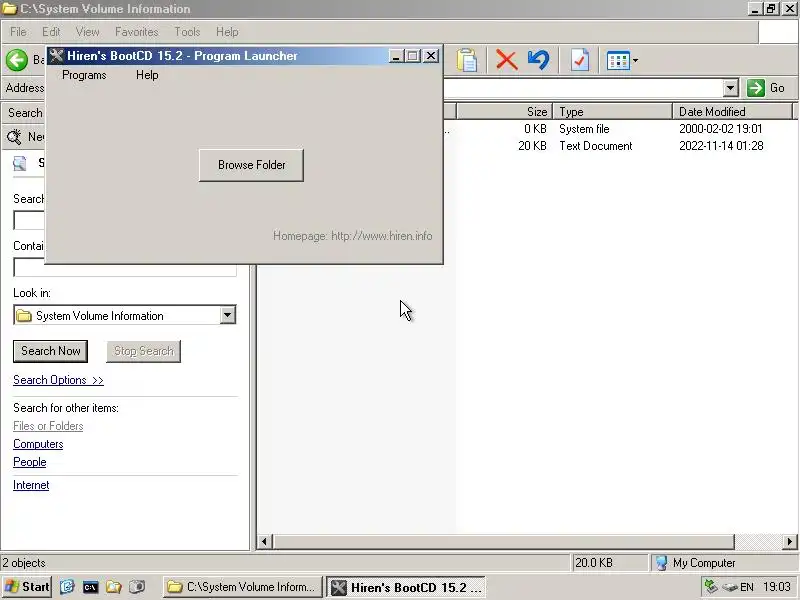800x600 pixels.
Task: Click the 2 objects status bar text
Action: (24, 563)
